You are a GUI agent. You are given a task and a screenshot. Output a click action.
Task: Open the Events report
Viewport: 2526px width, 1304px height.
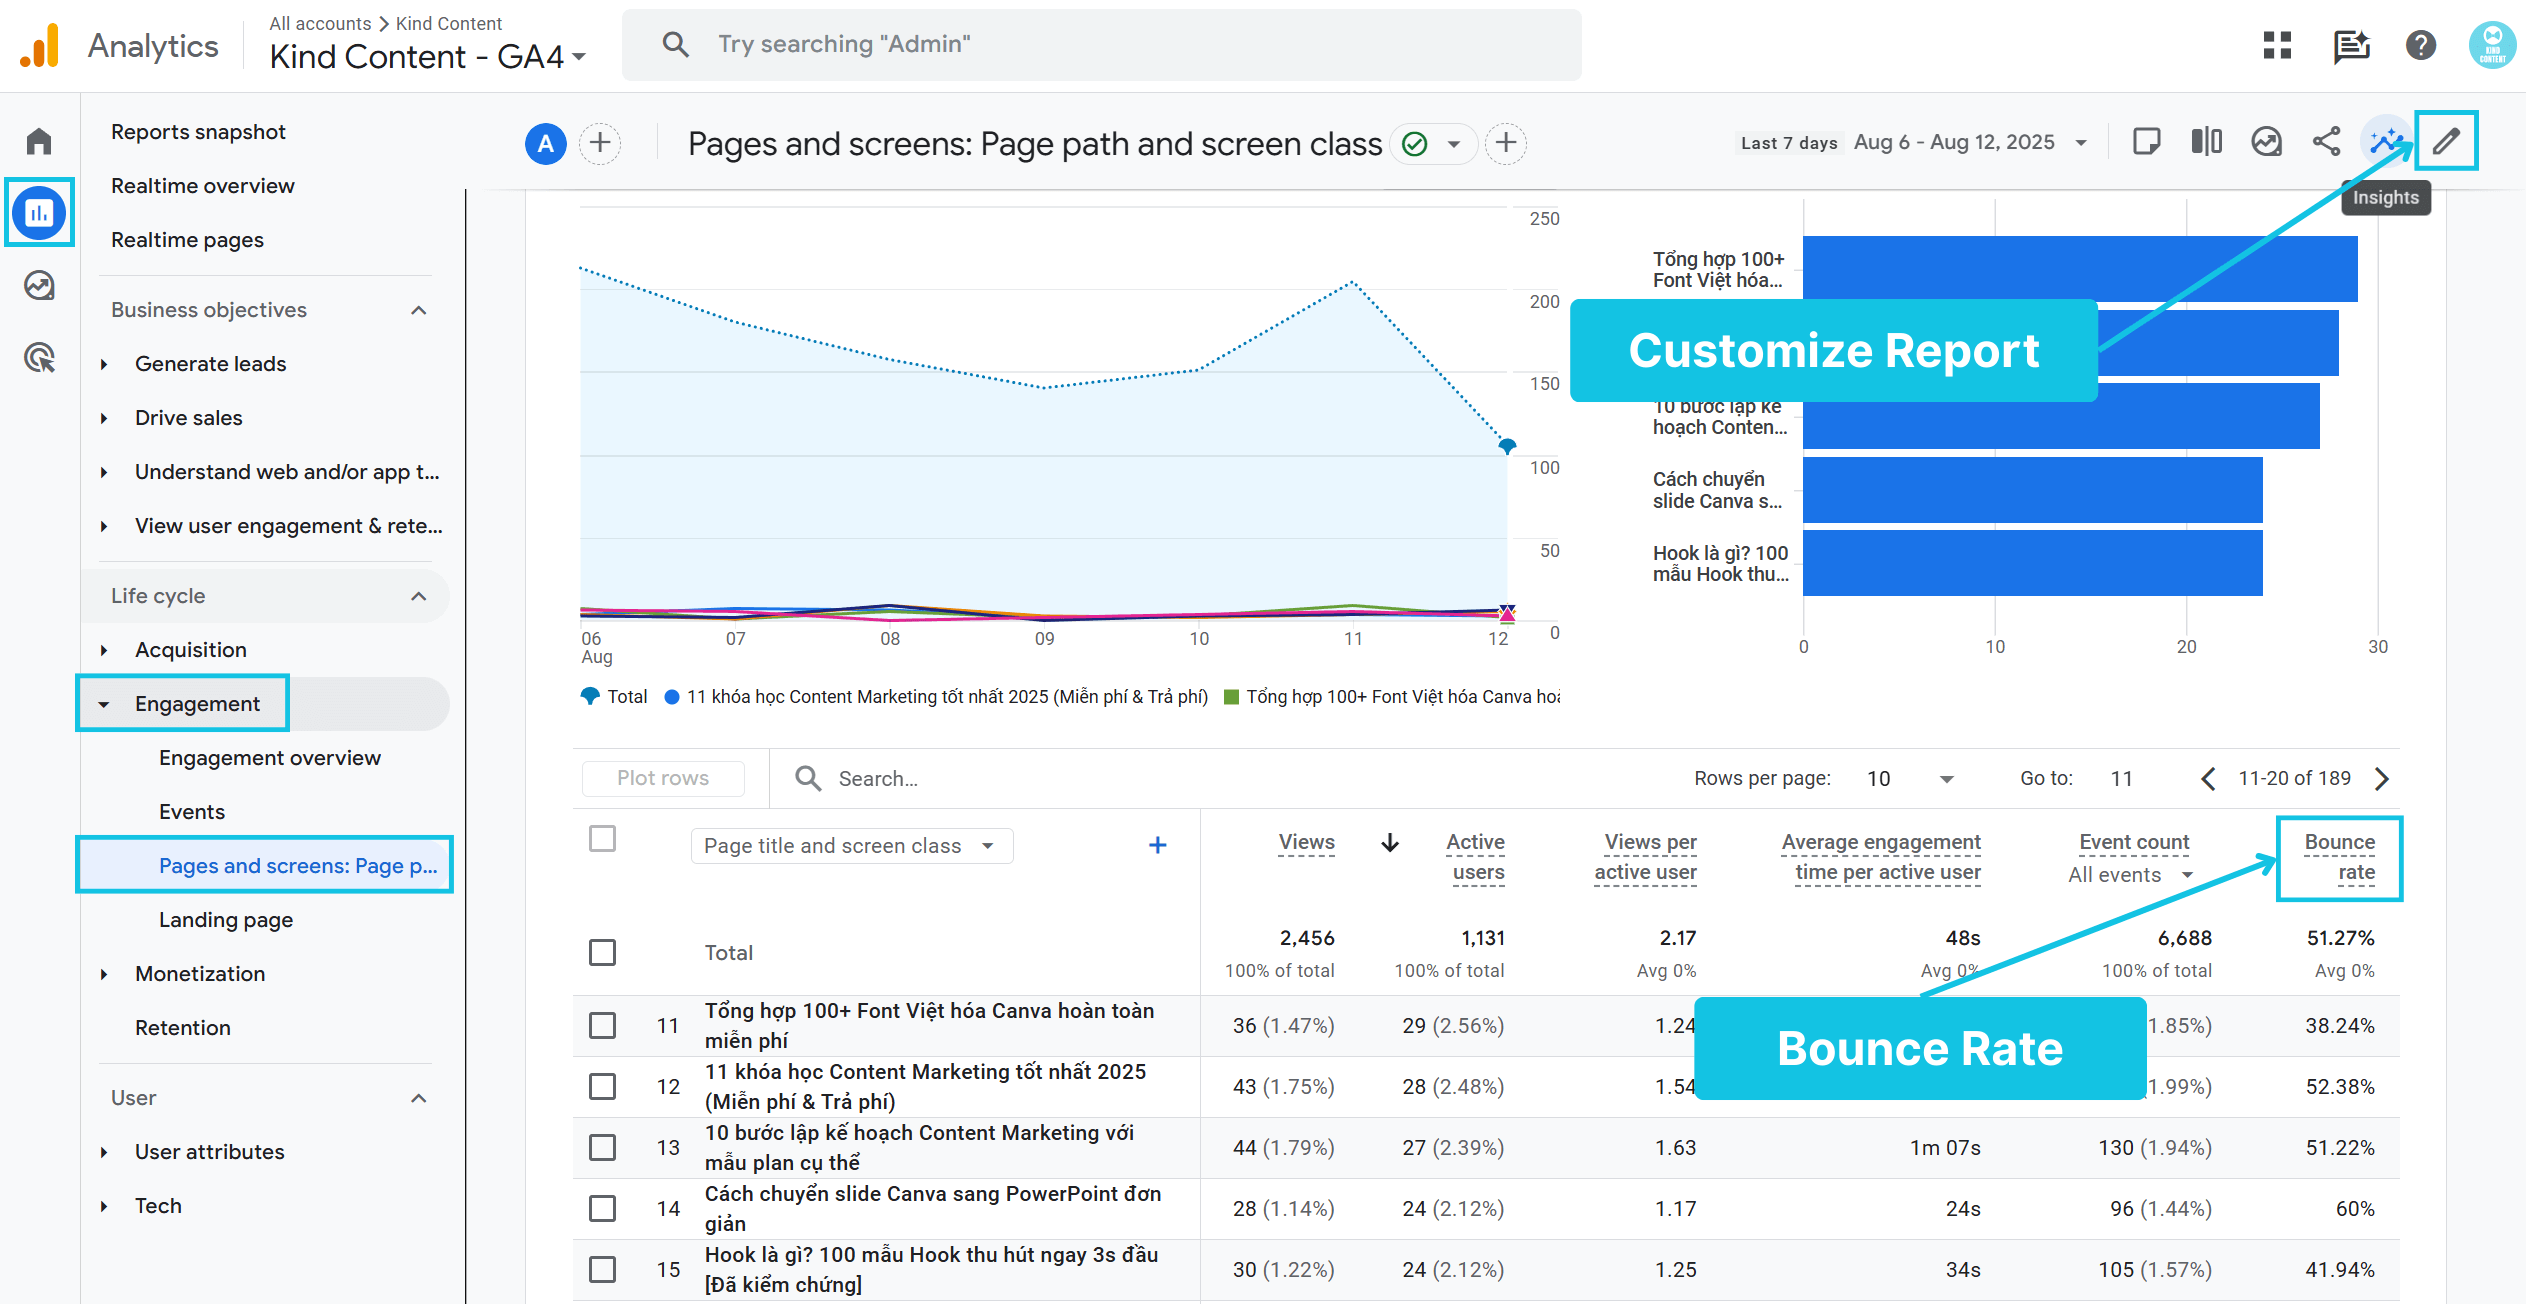(191, 811)
